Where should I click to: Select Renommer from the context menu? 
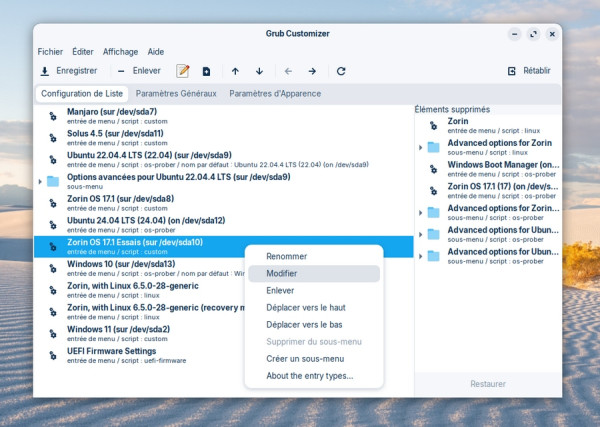click(287, 256)
